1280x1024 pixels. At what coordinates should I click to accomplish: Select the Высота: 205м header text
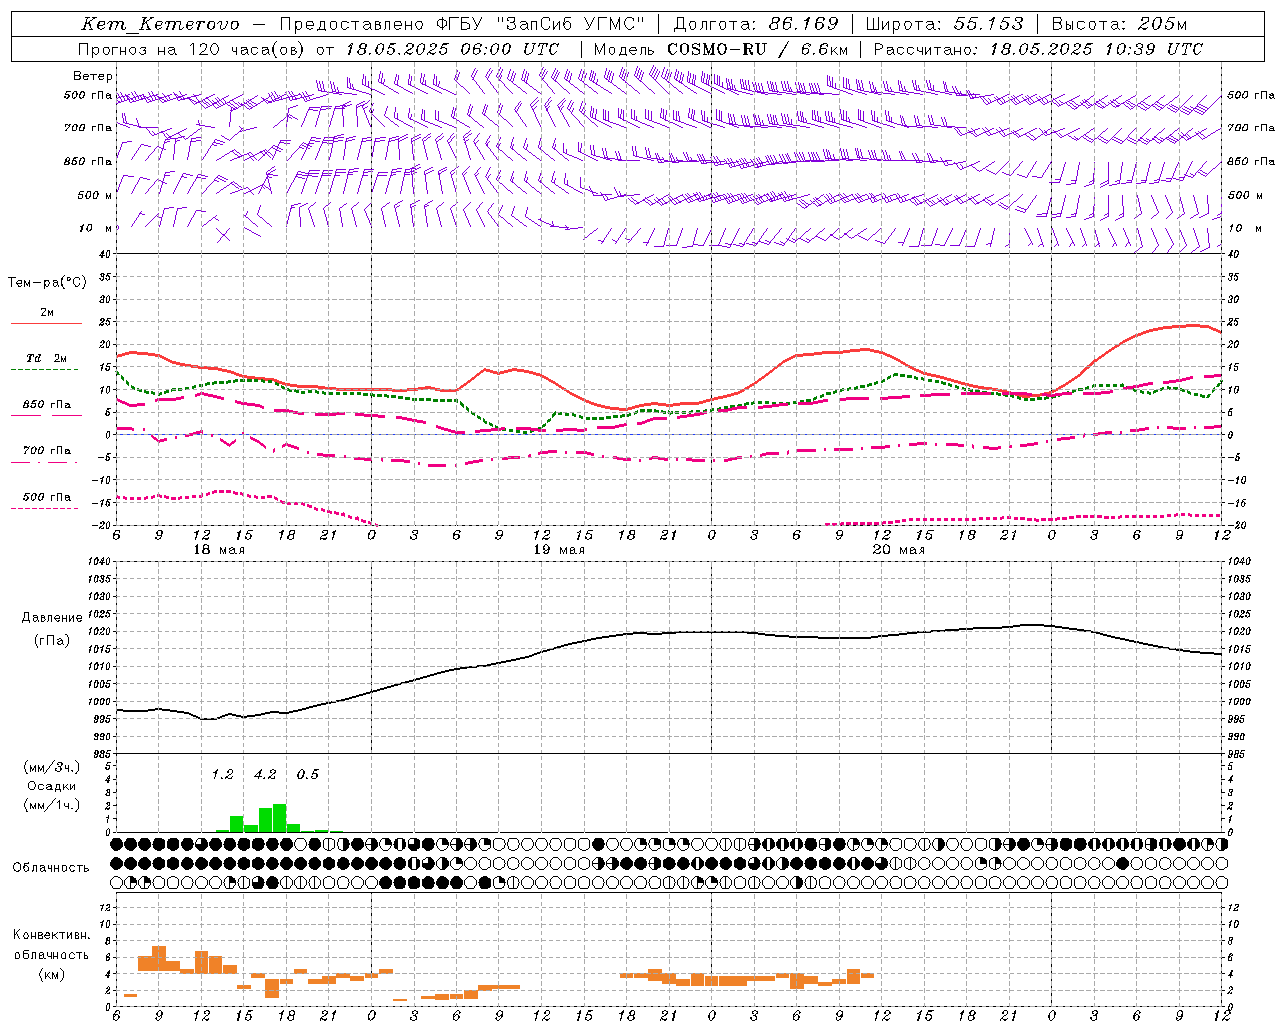click(x=1119, y=24)
